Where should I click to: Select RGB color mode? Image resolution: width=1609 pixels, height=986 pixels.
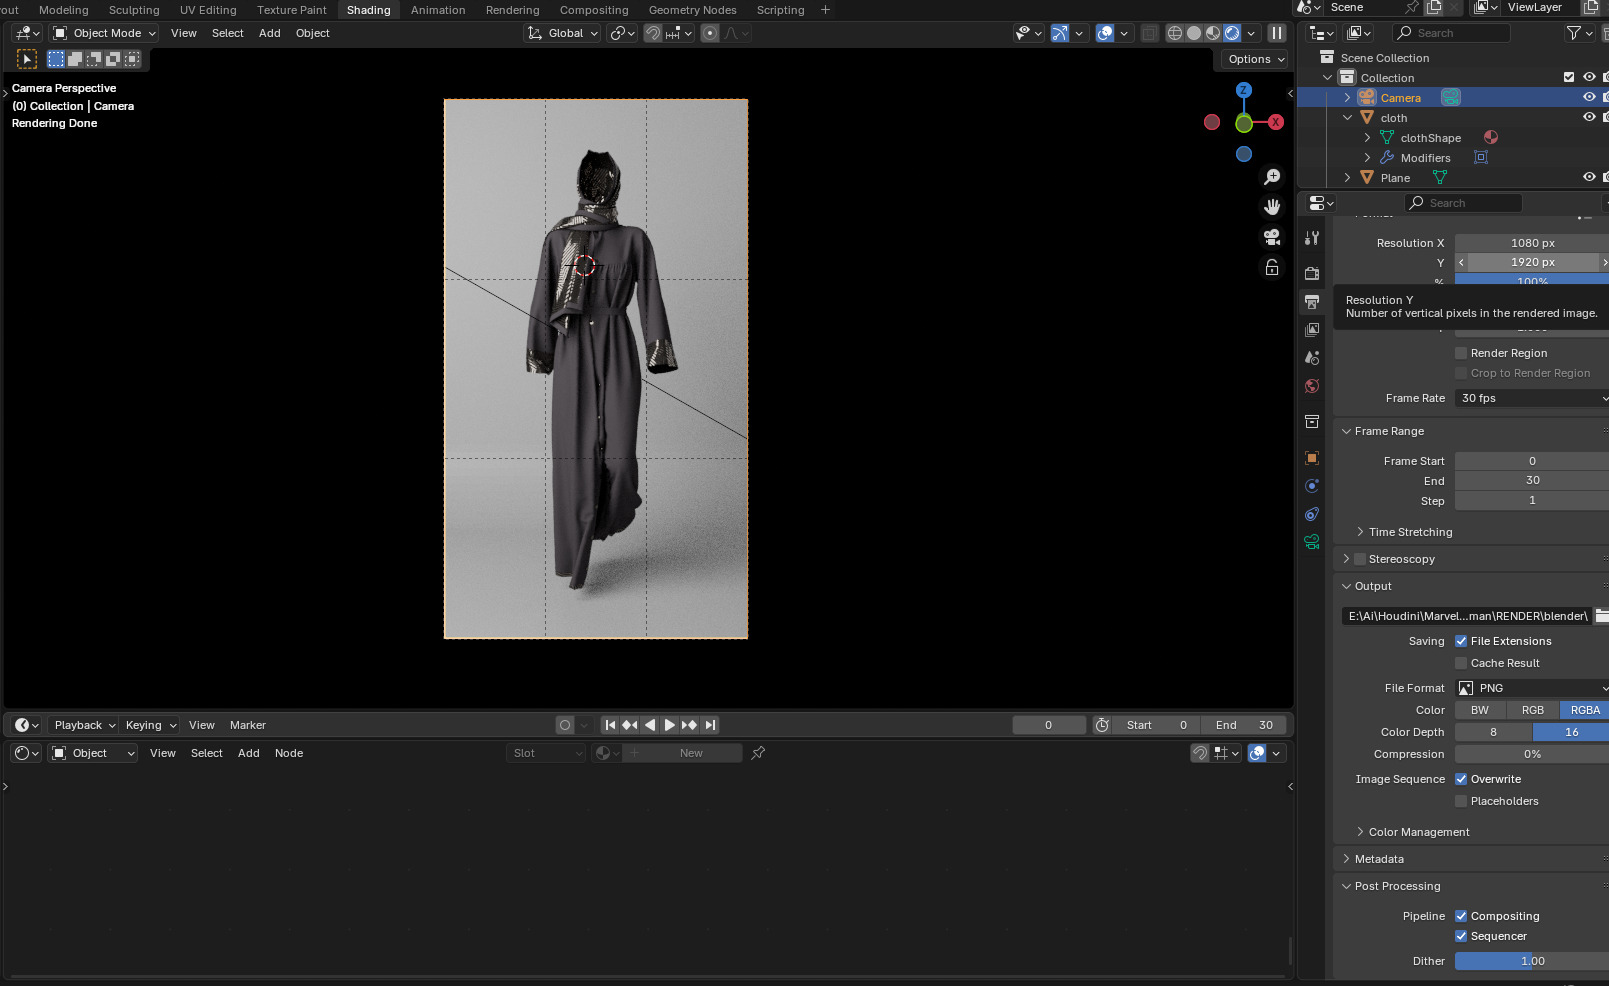tap(1533, 710)
